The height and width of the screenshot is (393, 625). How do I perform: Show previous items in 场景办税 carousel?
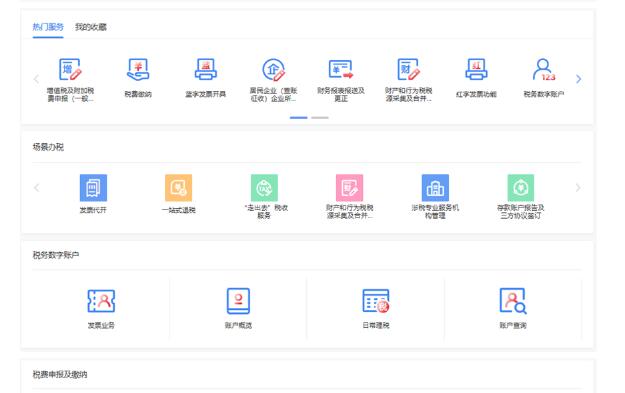coord(36,188)
